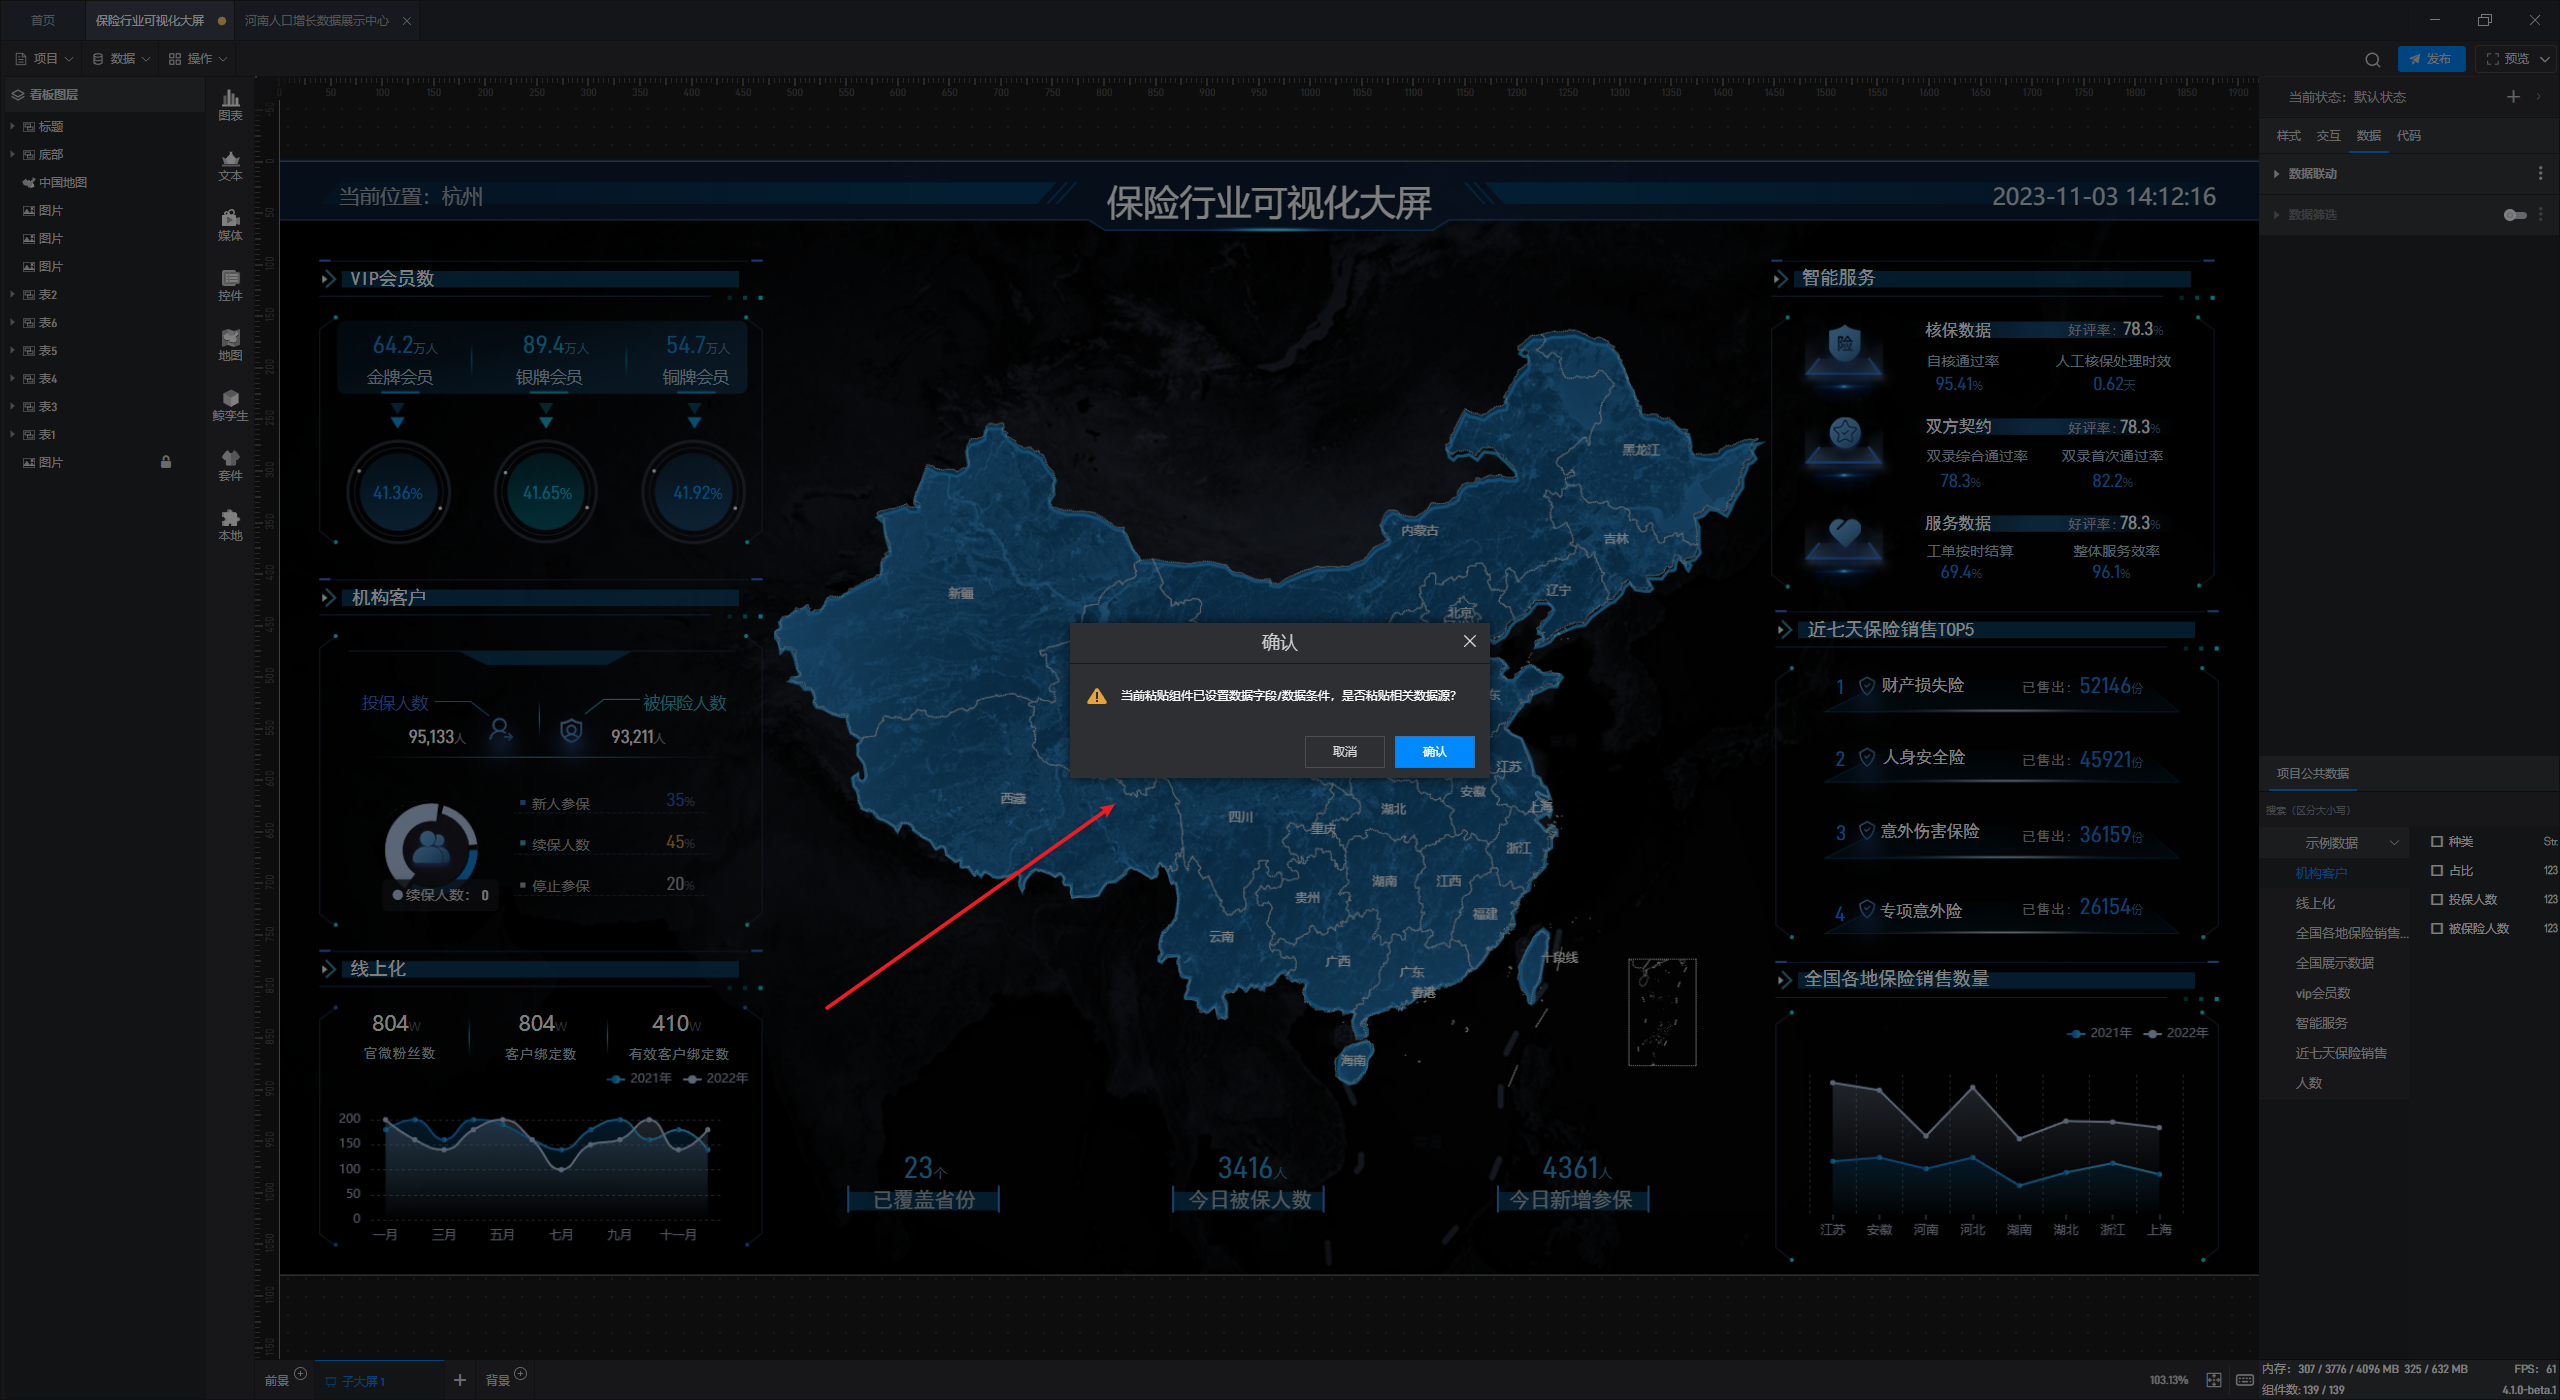Viewport: 2560px width, 1400px height.
Task: Click the lock icon on the 图片 layer
Action: click(x=166, y=462)
